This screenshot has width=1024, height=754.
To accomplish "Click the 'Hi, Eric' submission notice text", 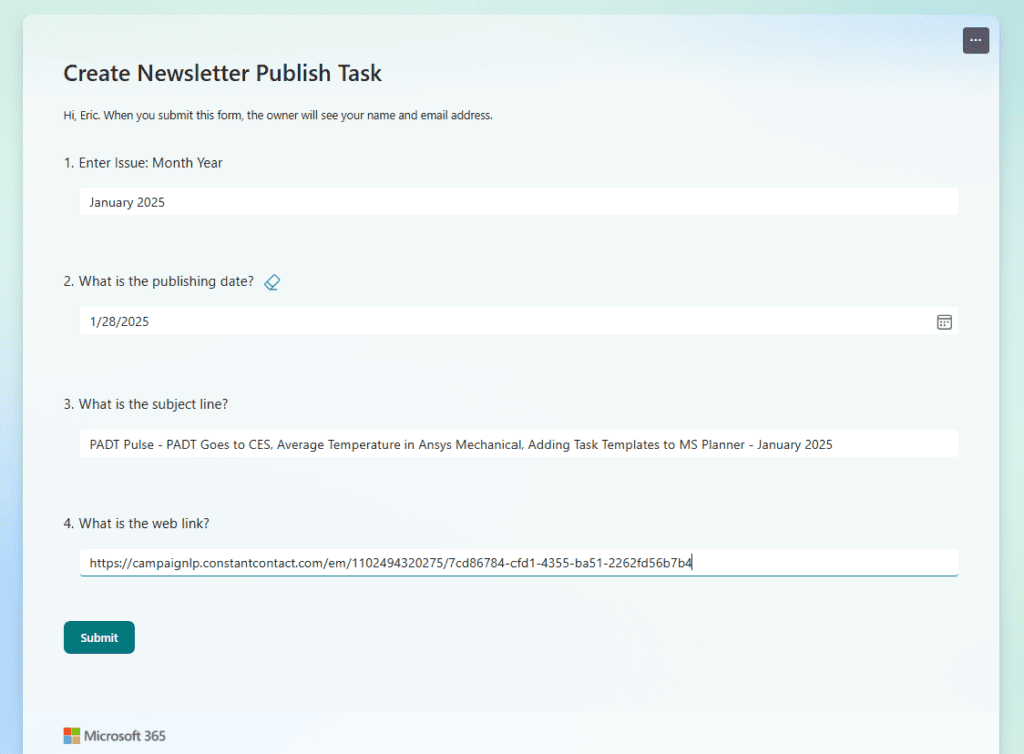I will [278, 116].
